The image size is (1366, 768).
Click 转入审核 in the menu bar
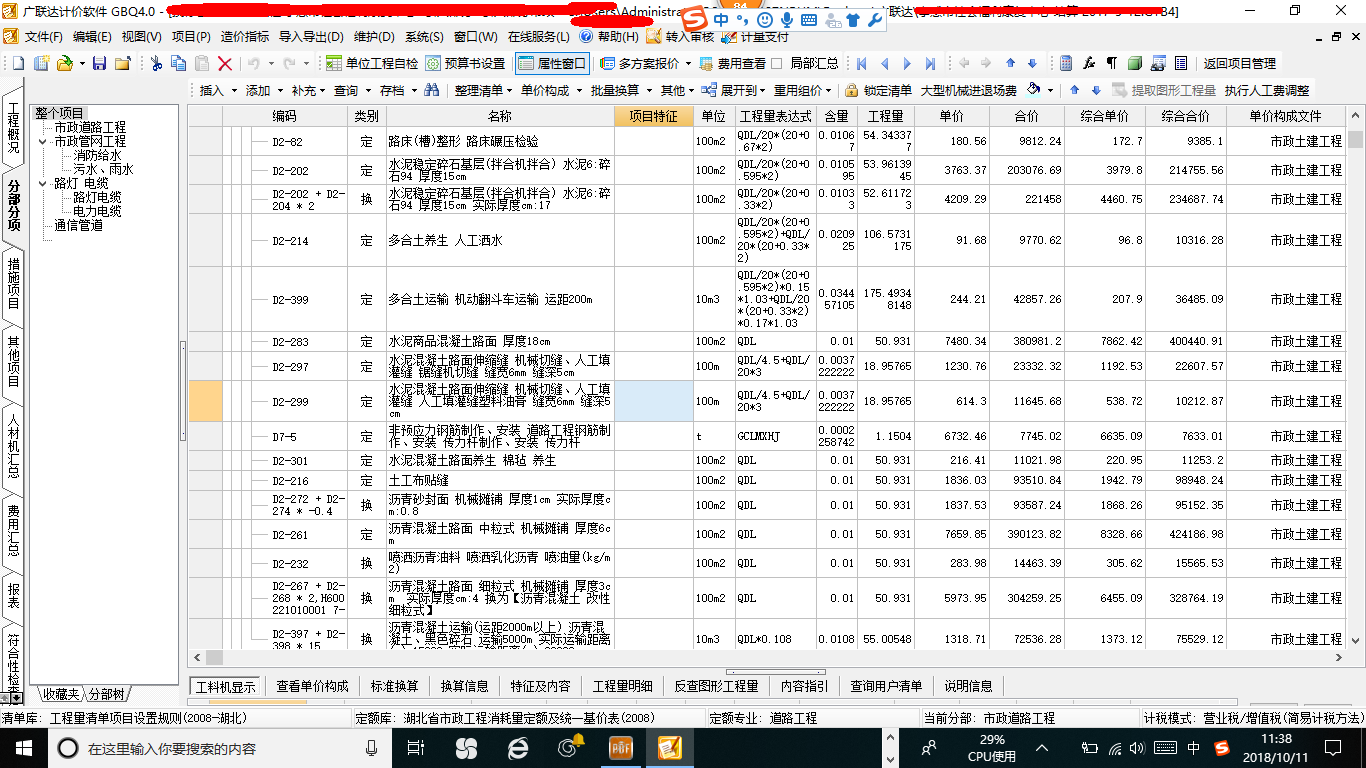681,36
